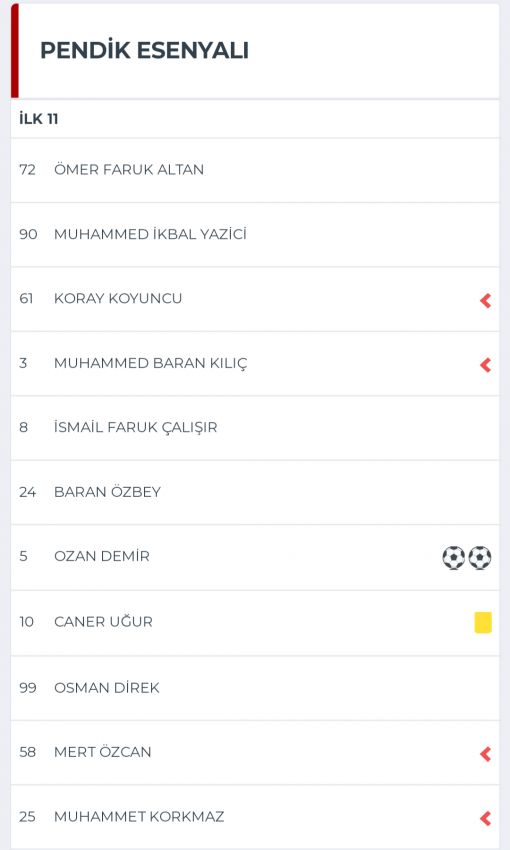Click the red substitution arrow for Muhammet Korkmaz
The image size is (510, 850).
pos(486,818)
